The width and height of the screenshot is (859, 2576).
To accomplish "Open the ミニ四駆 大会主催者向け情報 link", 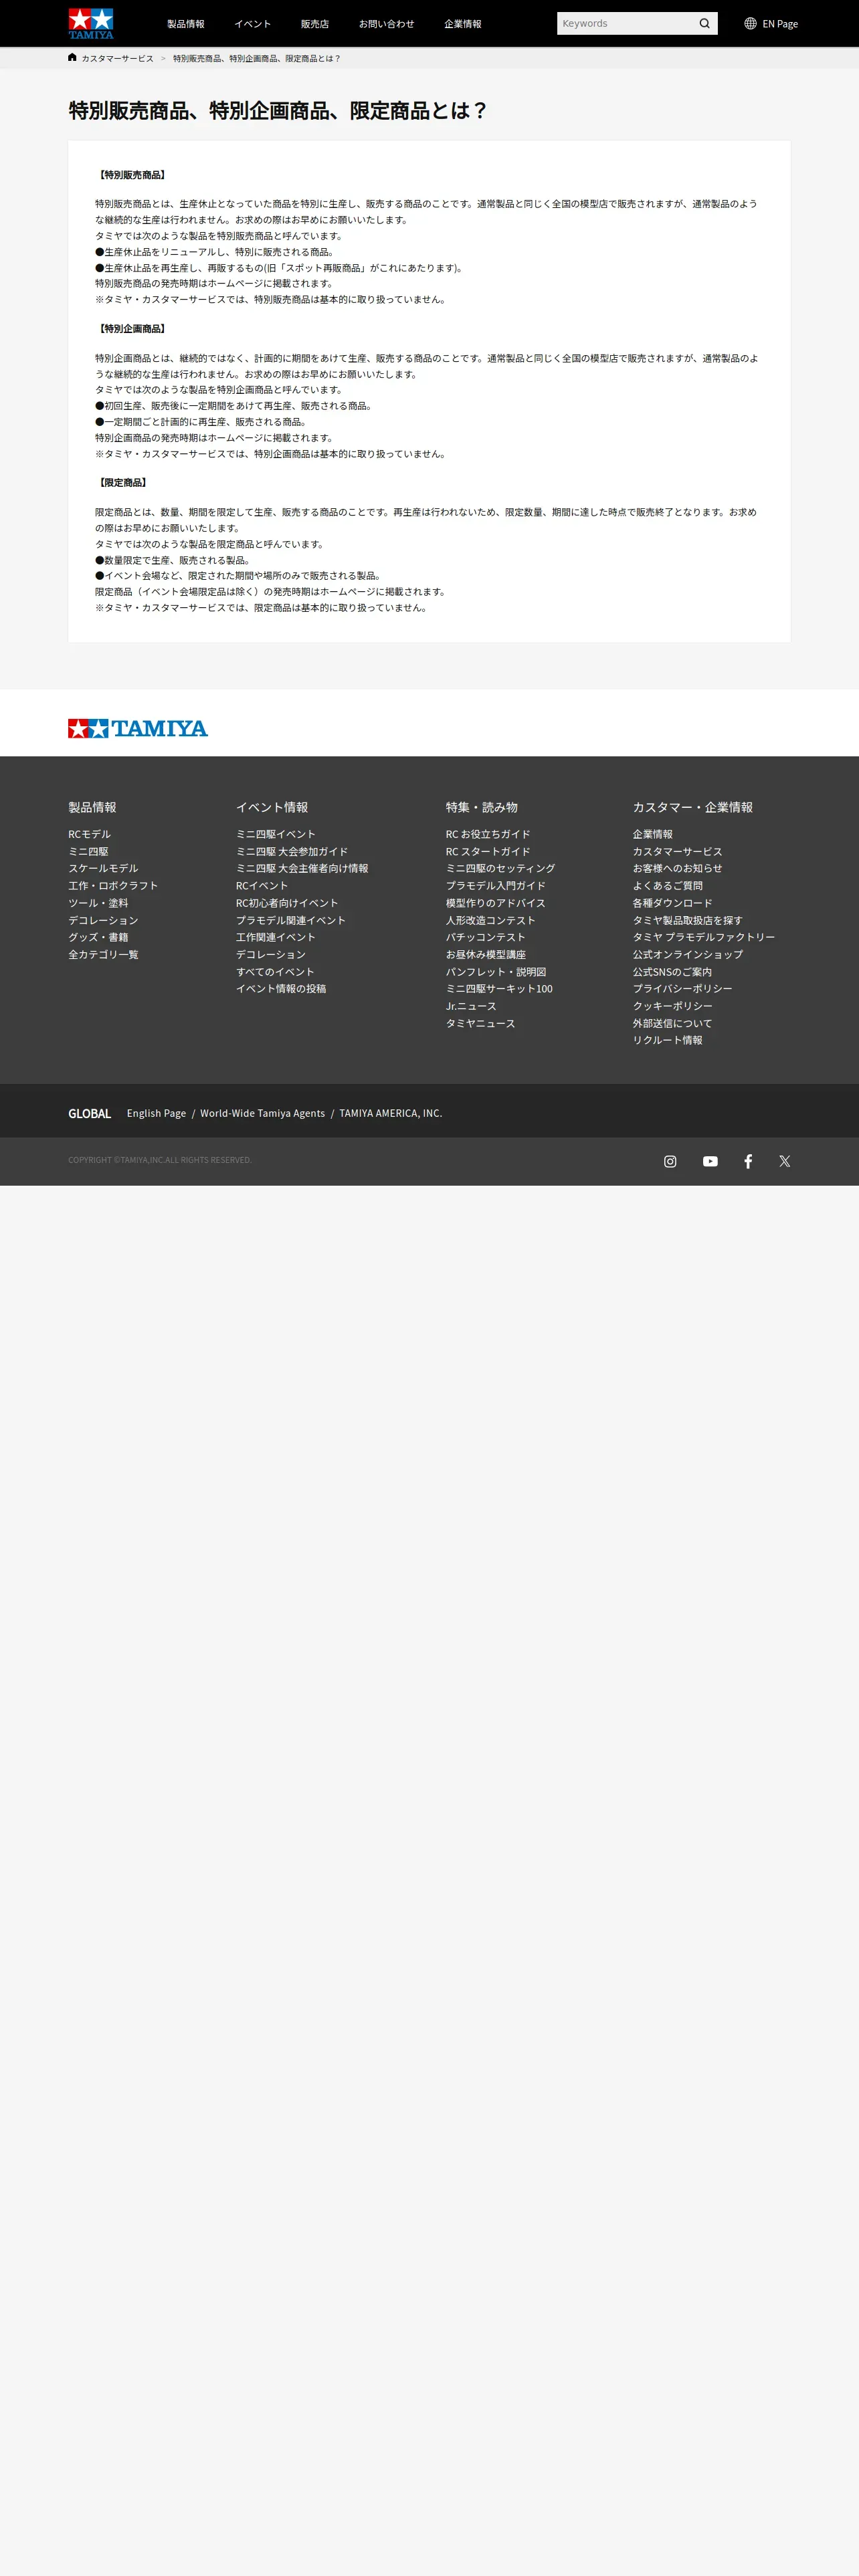I will point(302,868).
